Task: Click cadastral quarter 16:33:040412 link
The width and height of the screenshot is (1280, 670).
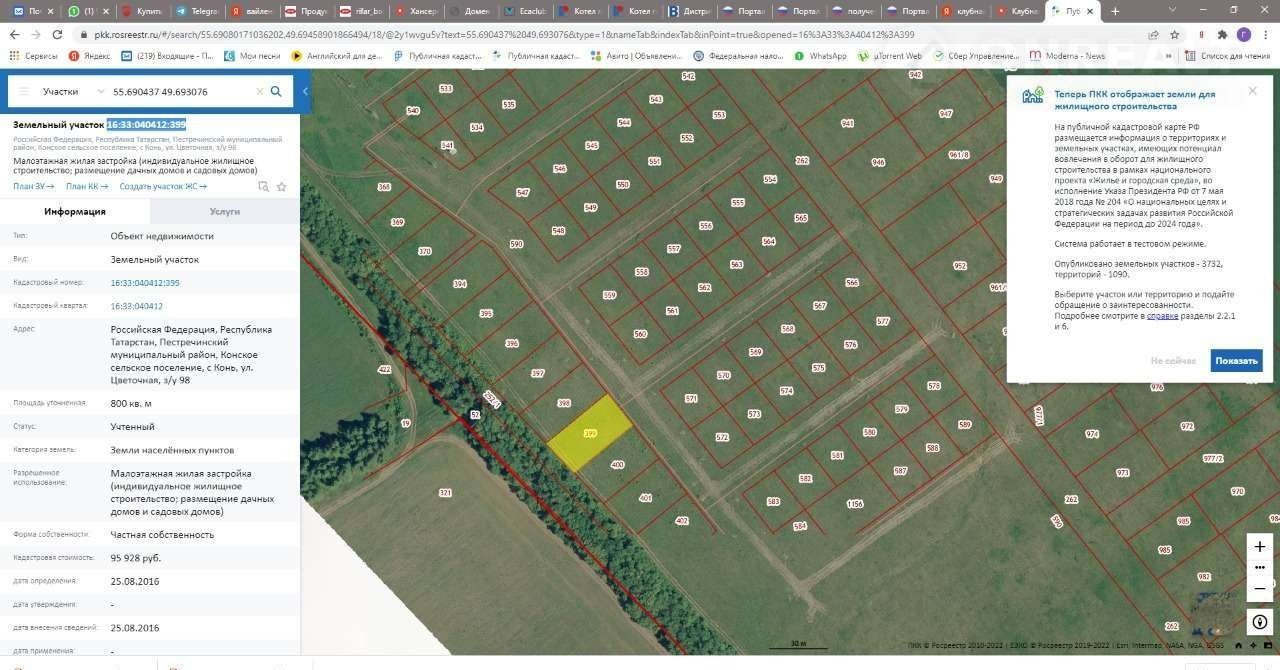Action: [x=136, y=306]
